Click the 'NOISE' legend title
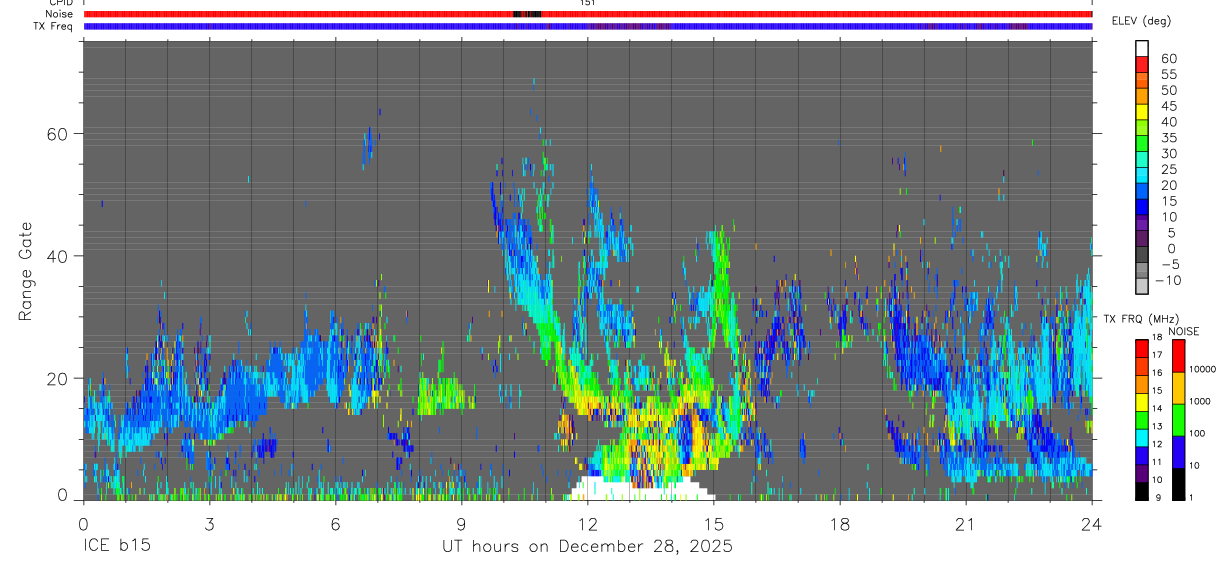The width and height of the screenshot is (1228, 567). point(1183,331)
